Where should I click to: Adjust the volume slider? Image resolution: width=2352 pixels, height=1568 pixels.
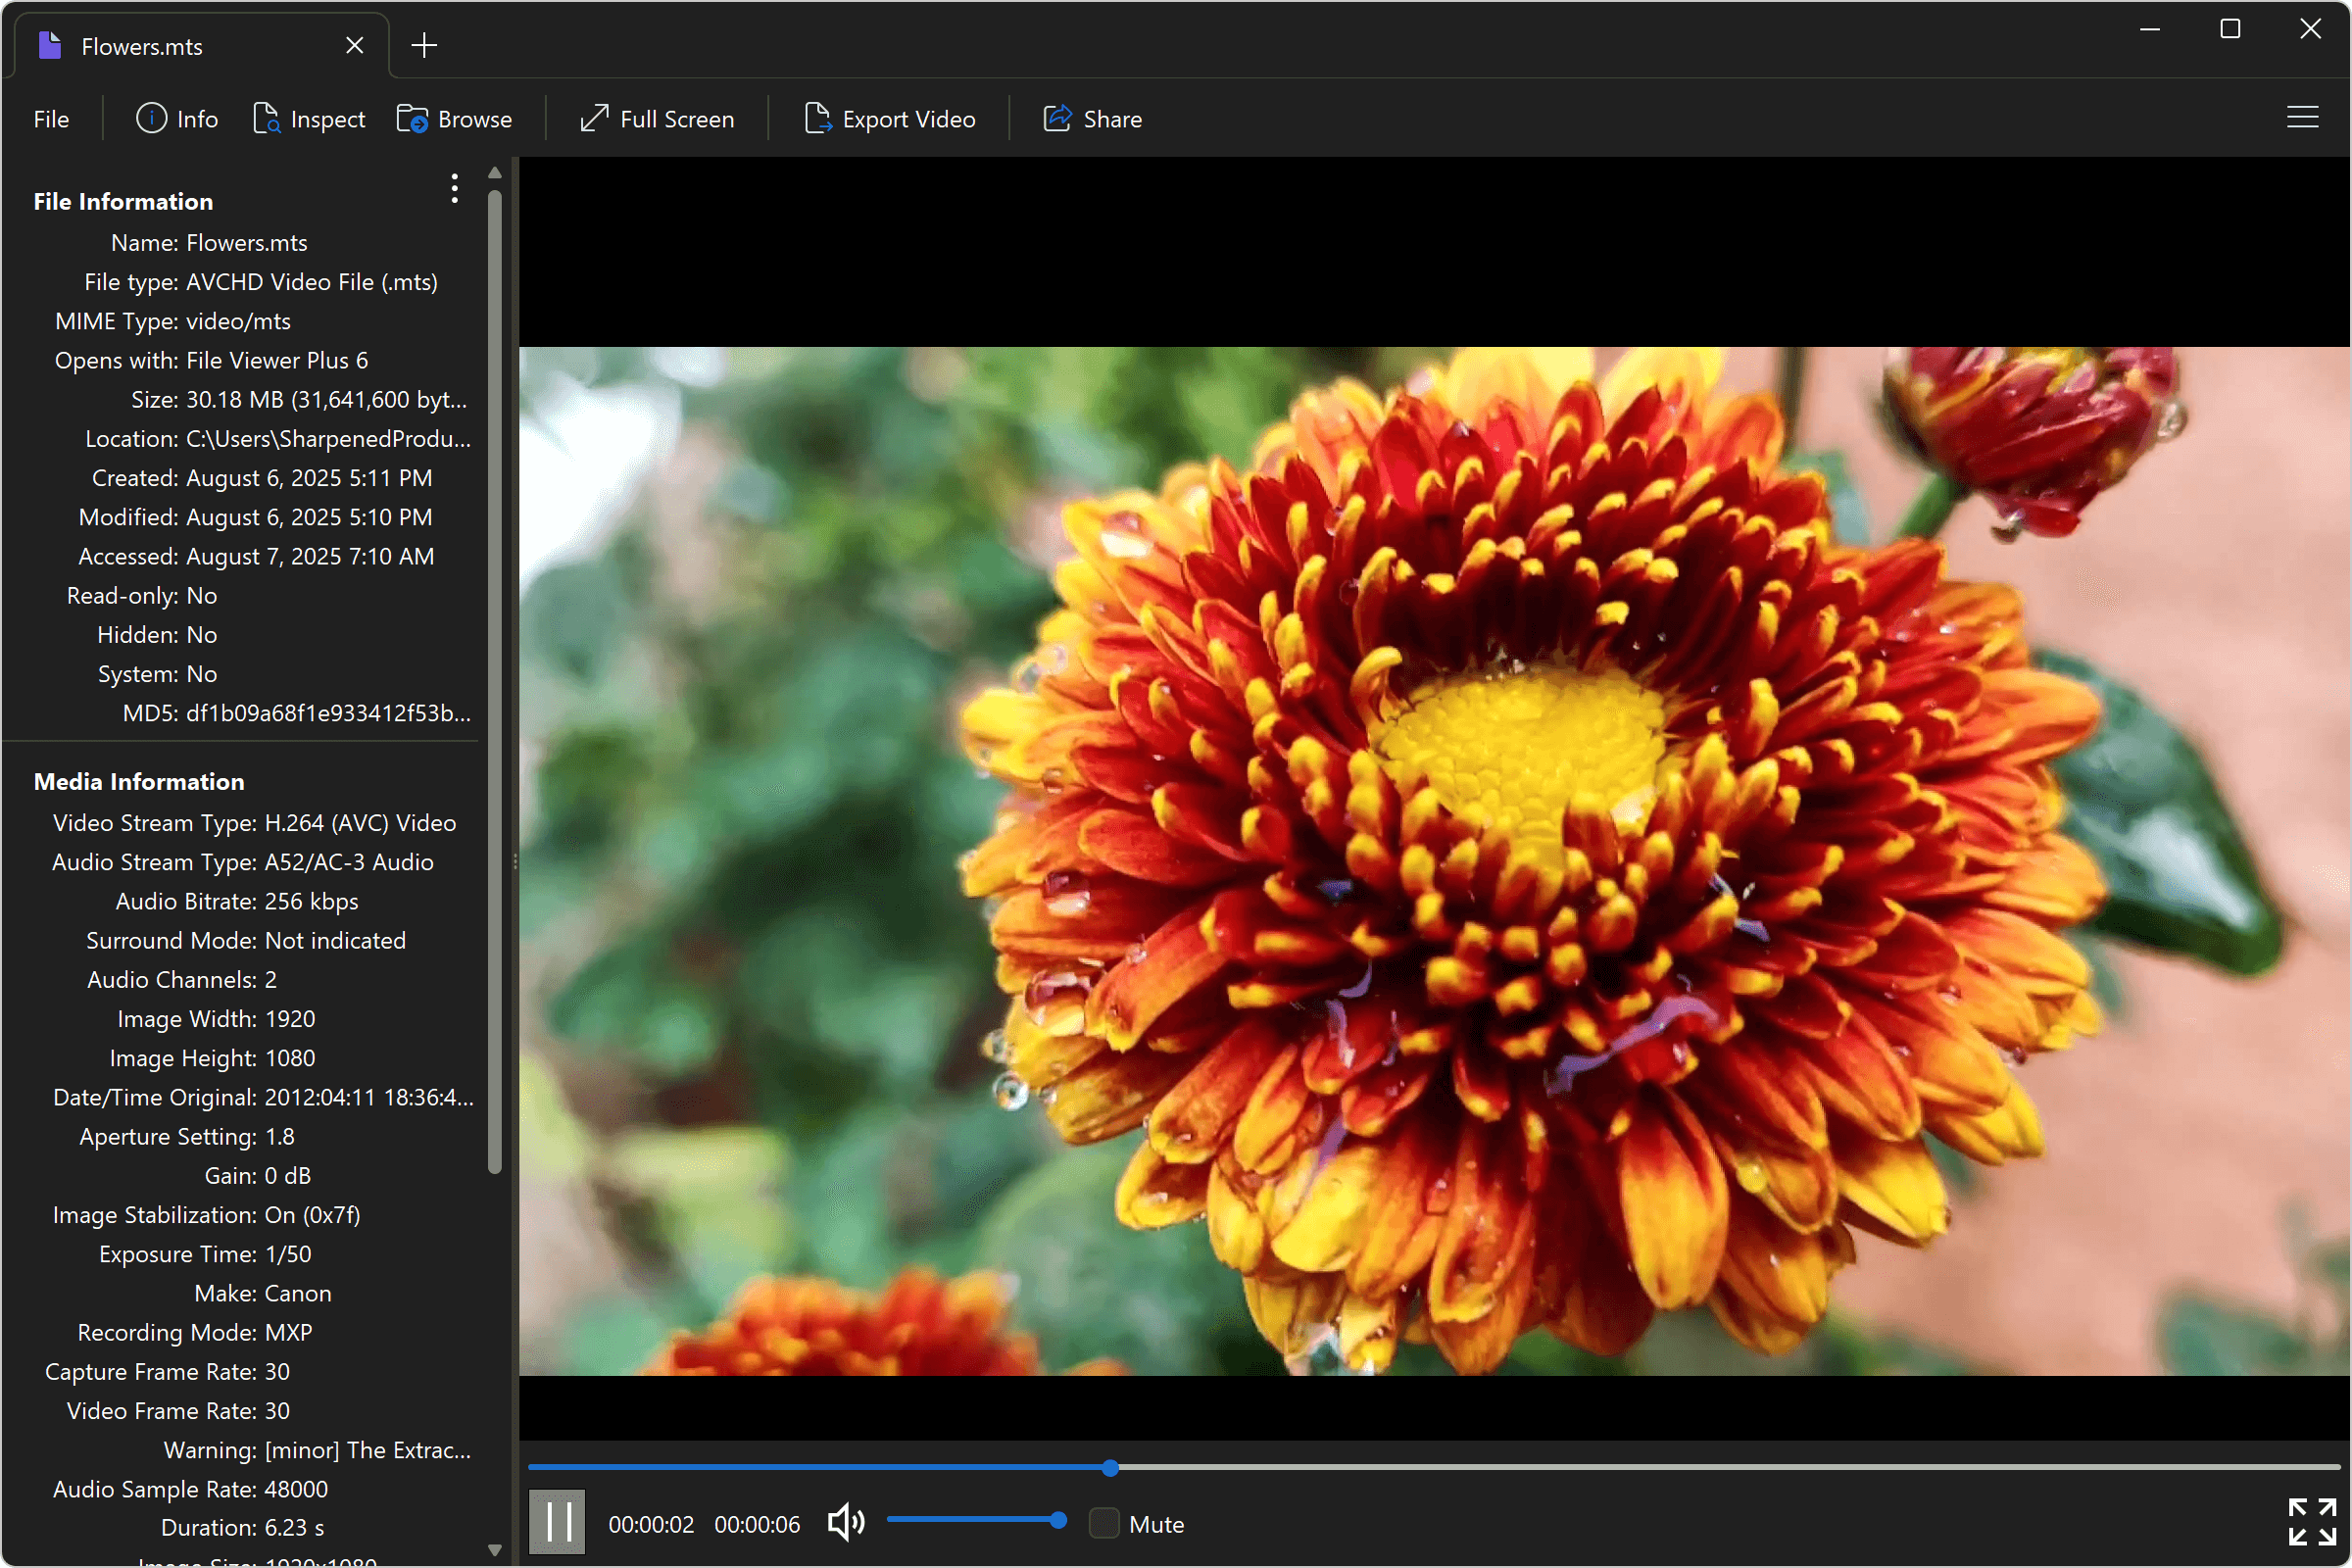(977, 1519)
